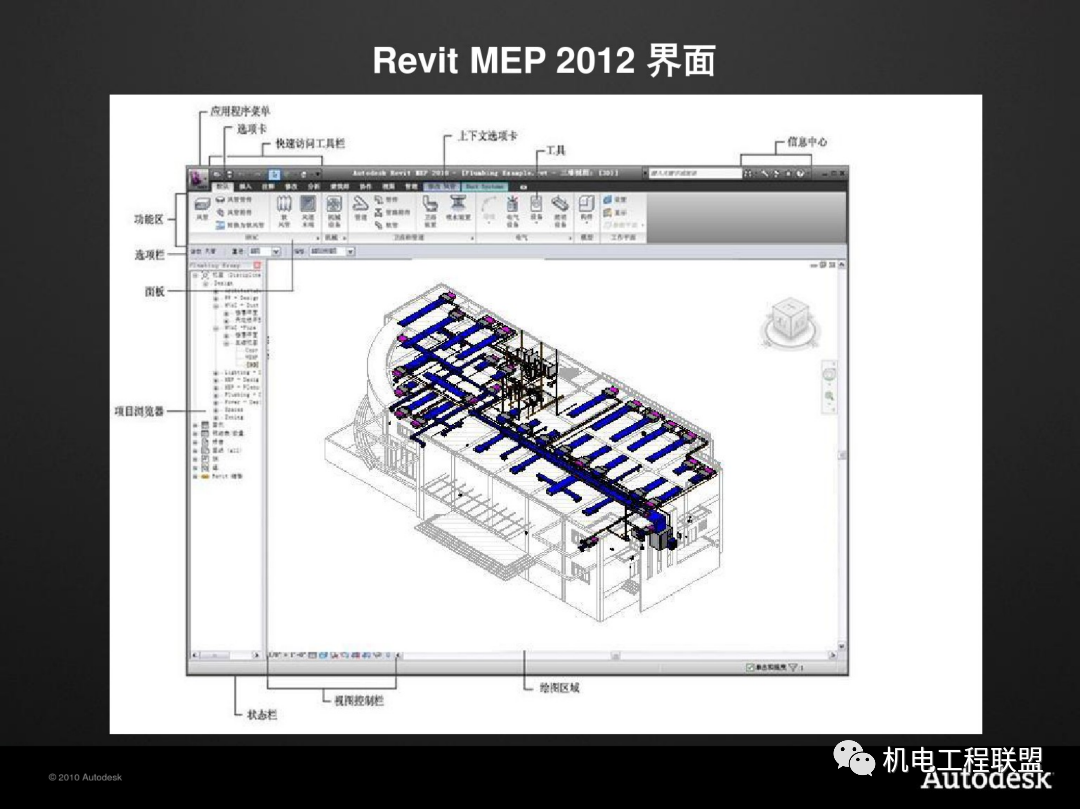1080x809 pixels.
Task: Select the Electrical Equipment (电气设备) tool
Action: click(x=512, y=211)
